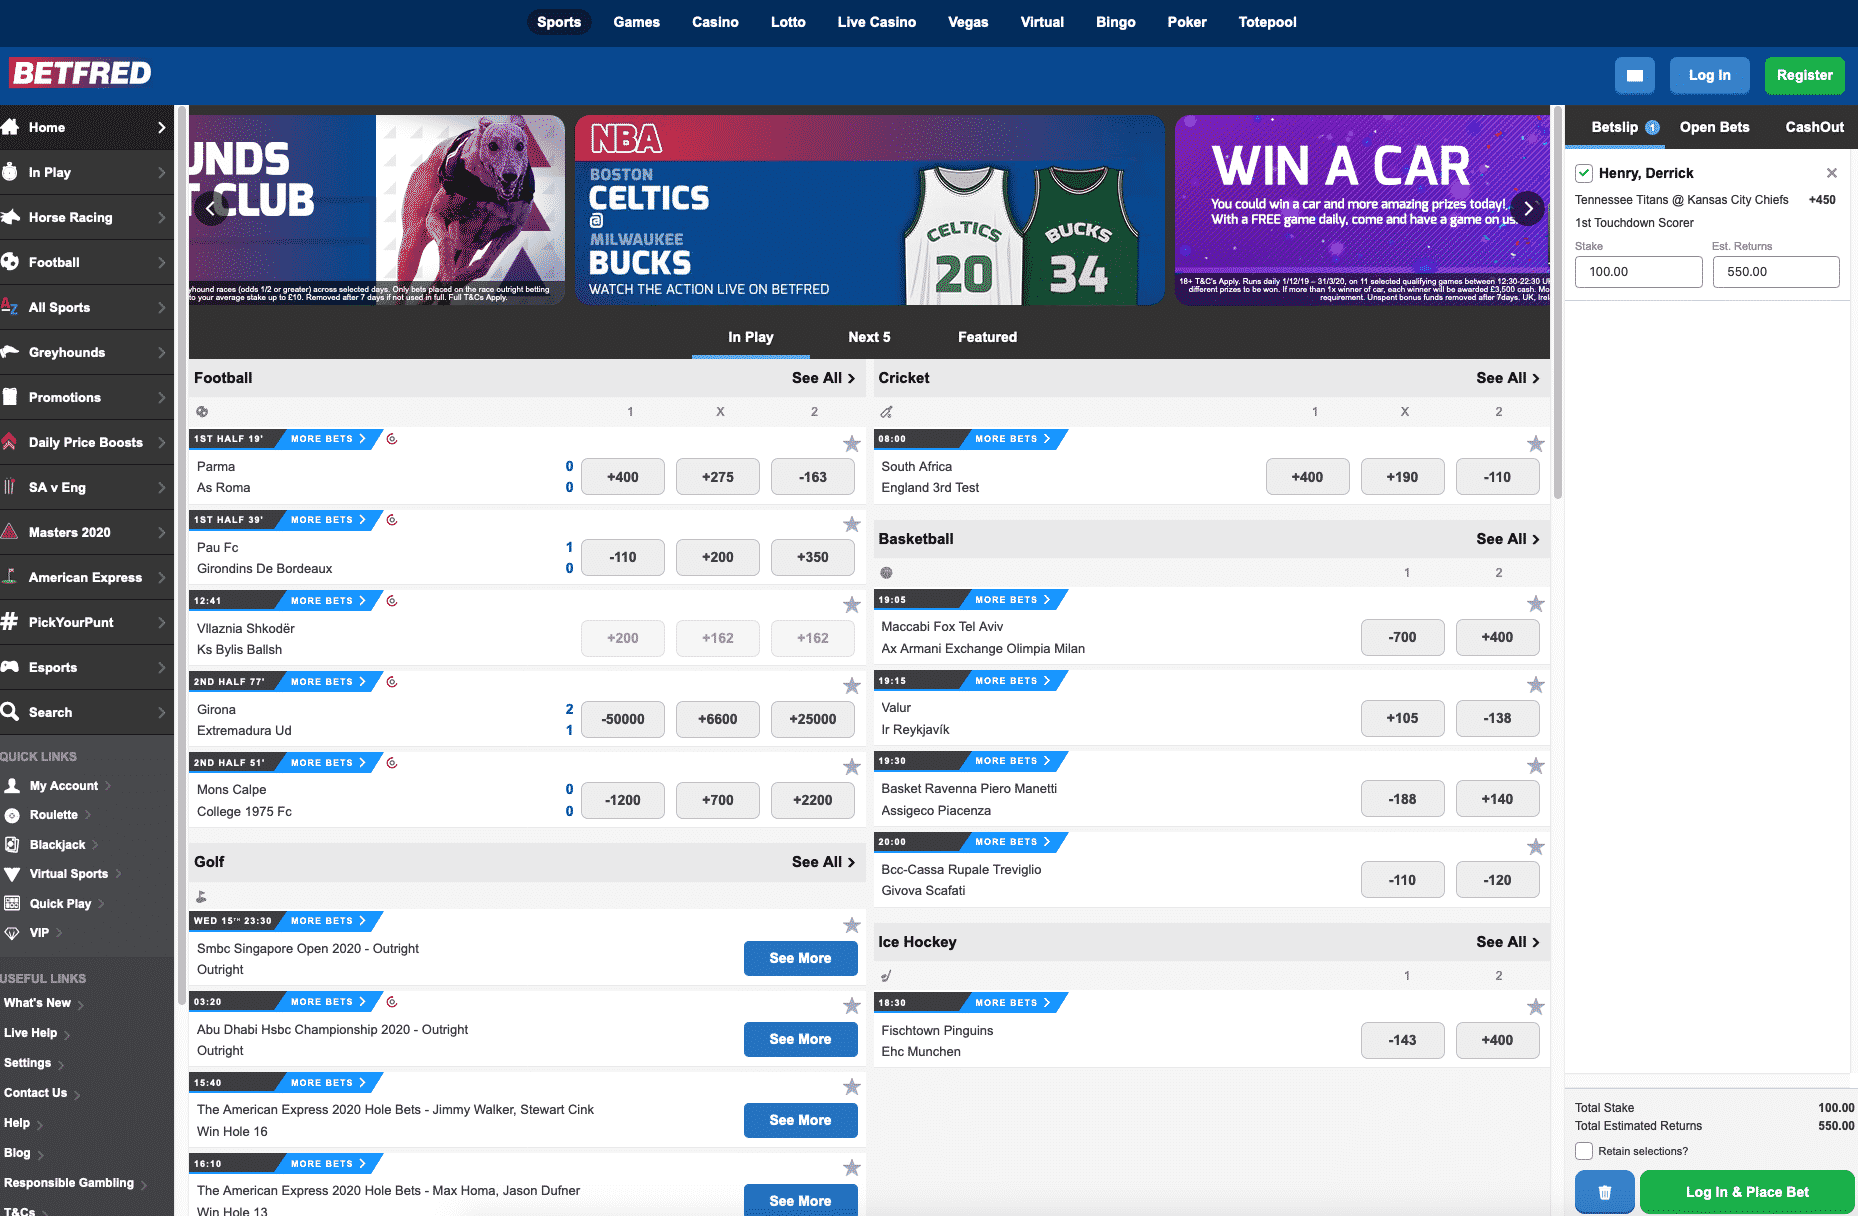Star the Fischtown Pinguins hockey game
This screenshot has width=1858, height=1216.
point(1536,1007)
